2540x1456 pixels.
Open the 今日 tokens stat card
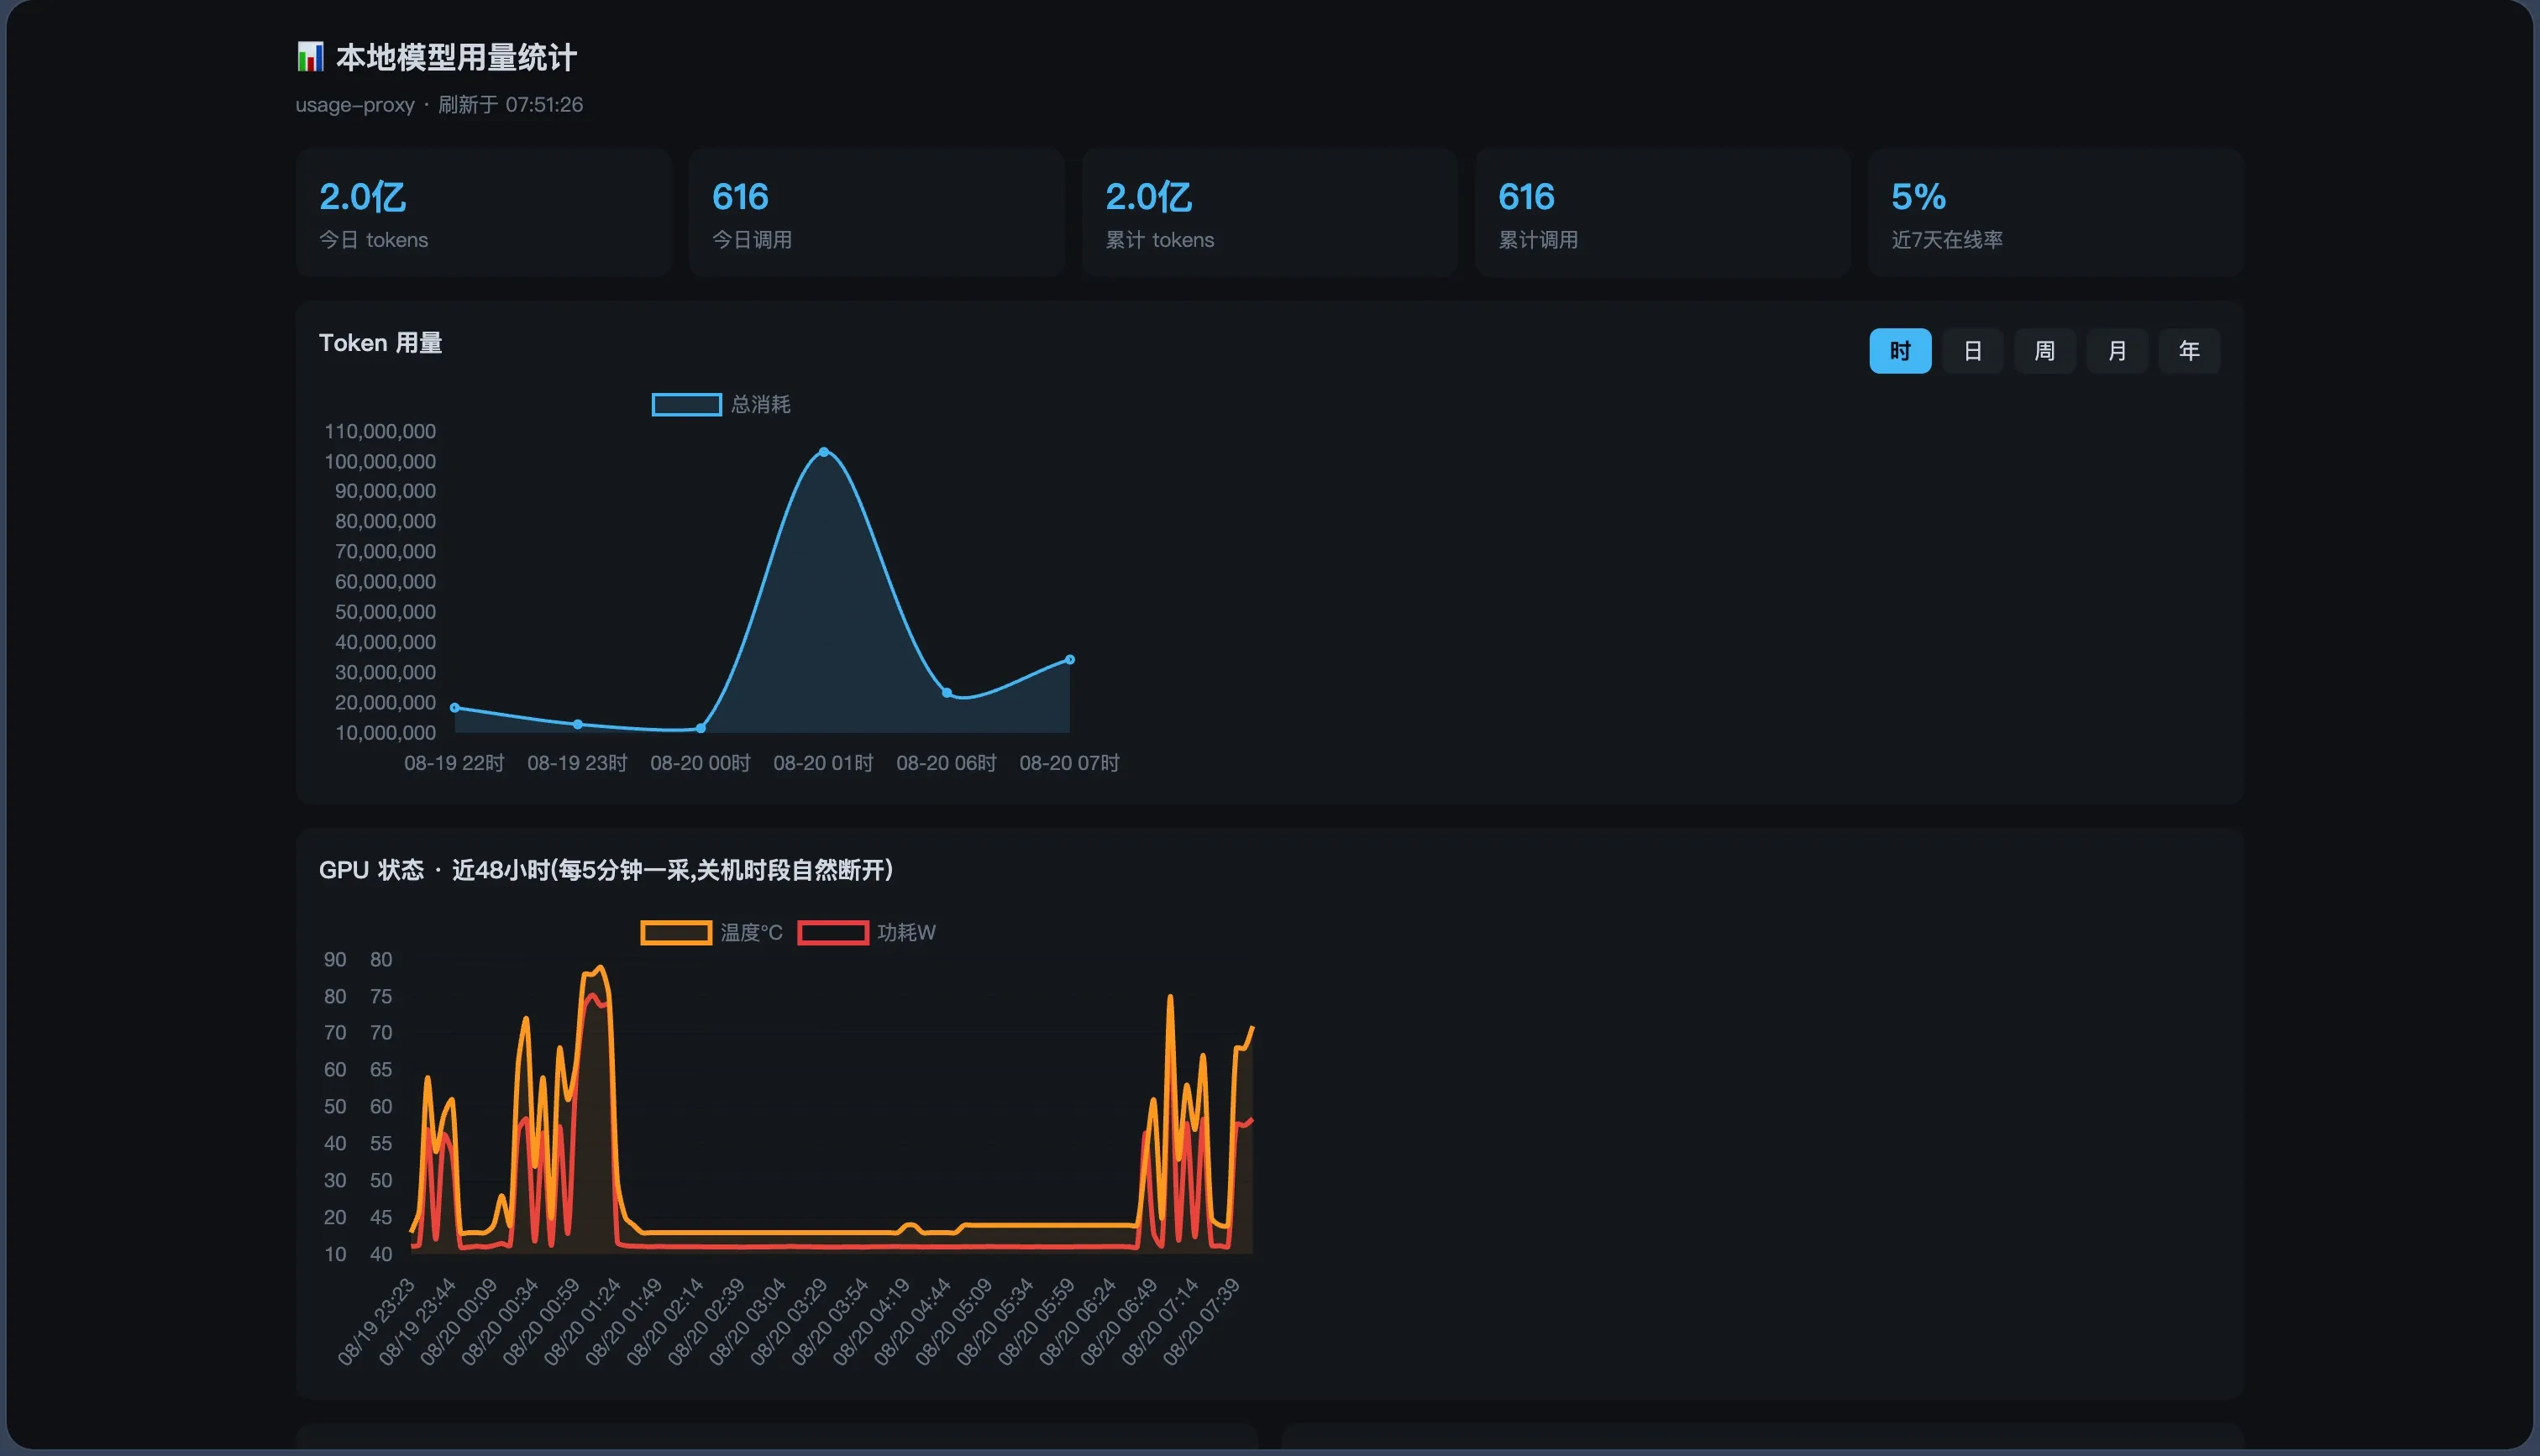tap(483, 213)
